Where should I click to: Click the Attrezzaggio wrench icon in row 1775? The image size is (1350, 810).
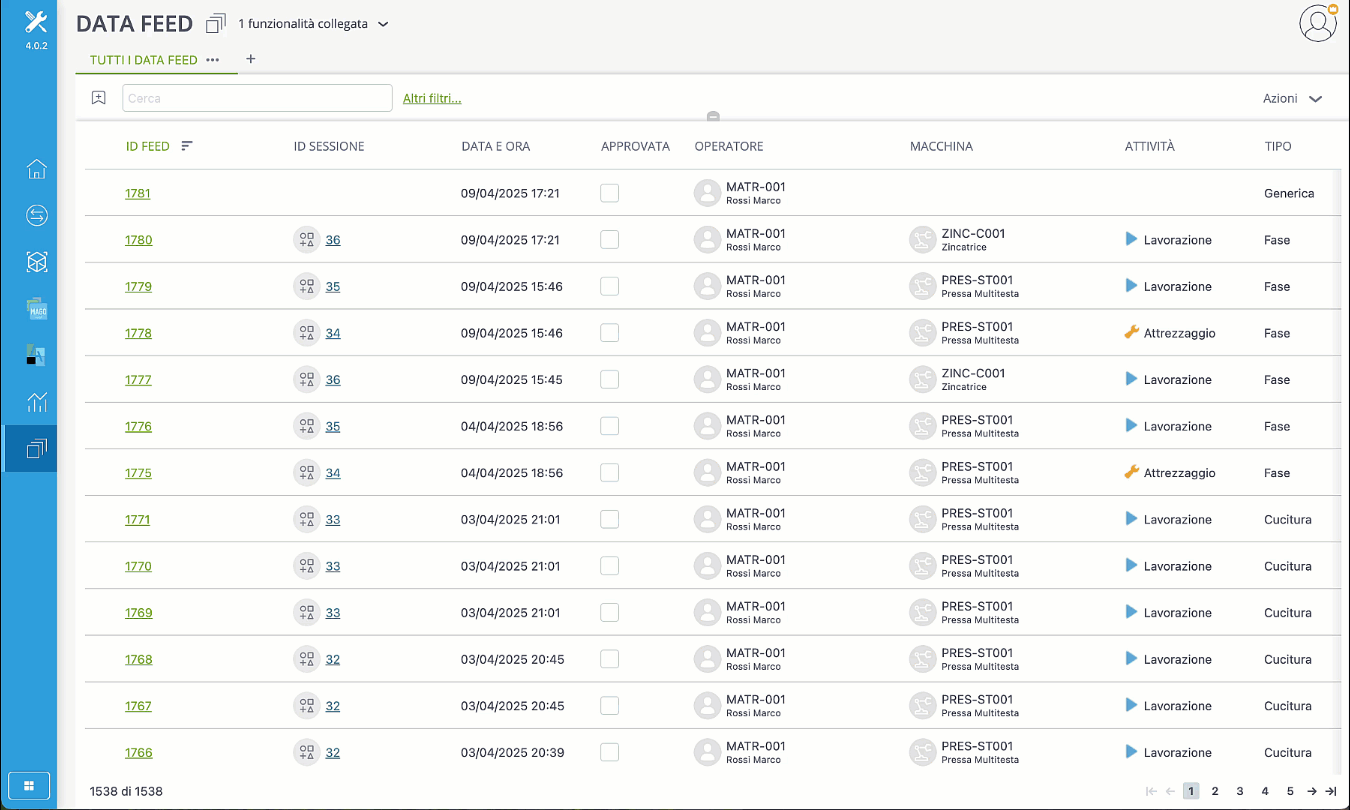[x=1132, y=472]
